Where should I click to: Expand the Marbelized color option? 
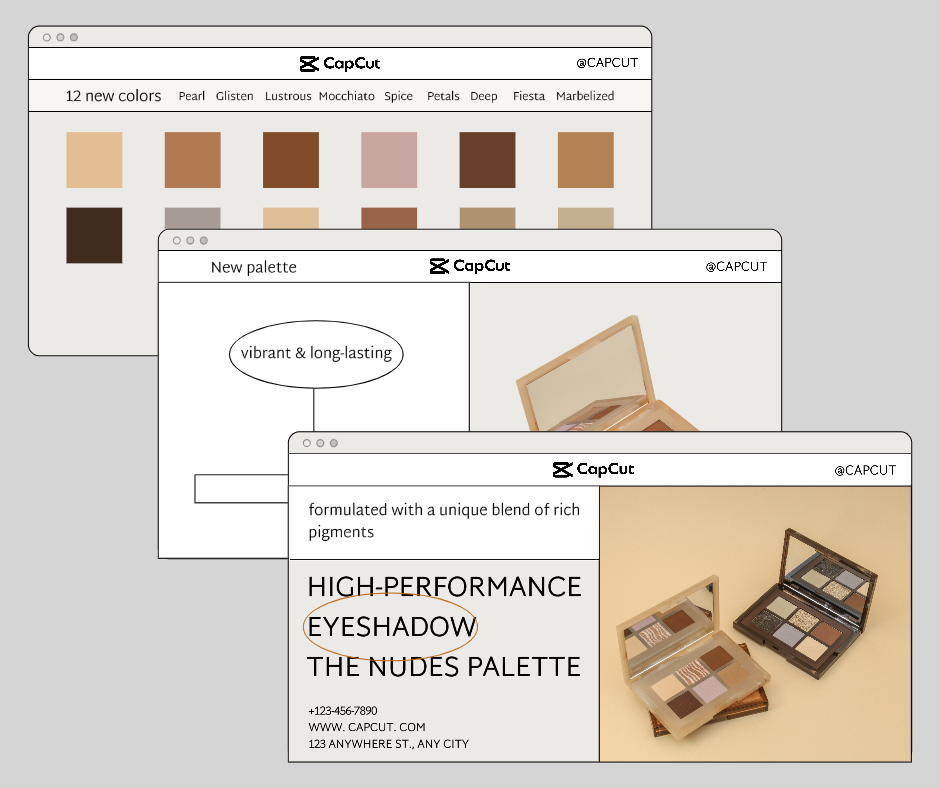click(x=585, y=96)
